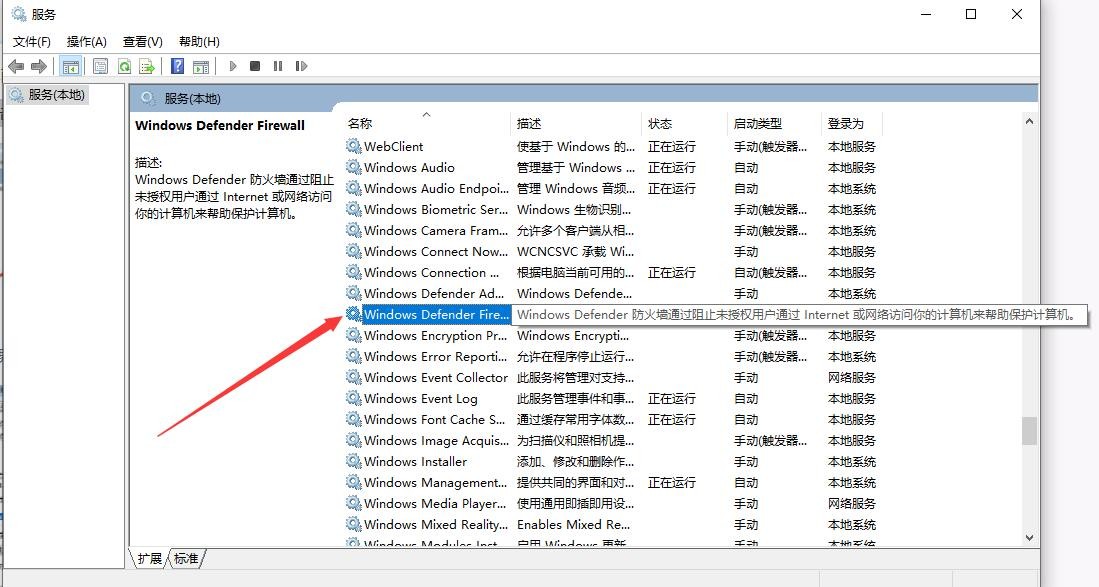Sort by the 启动类型 column header
This screenshot has height=587, width=1099.
[758, 124]
